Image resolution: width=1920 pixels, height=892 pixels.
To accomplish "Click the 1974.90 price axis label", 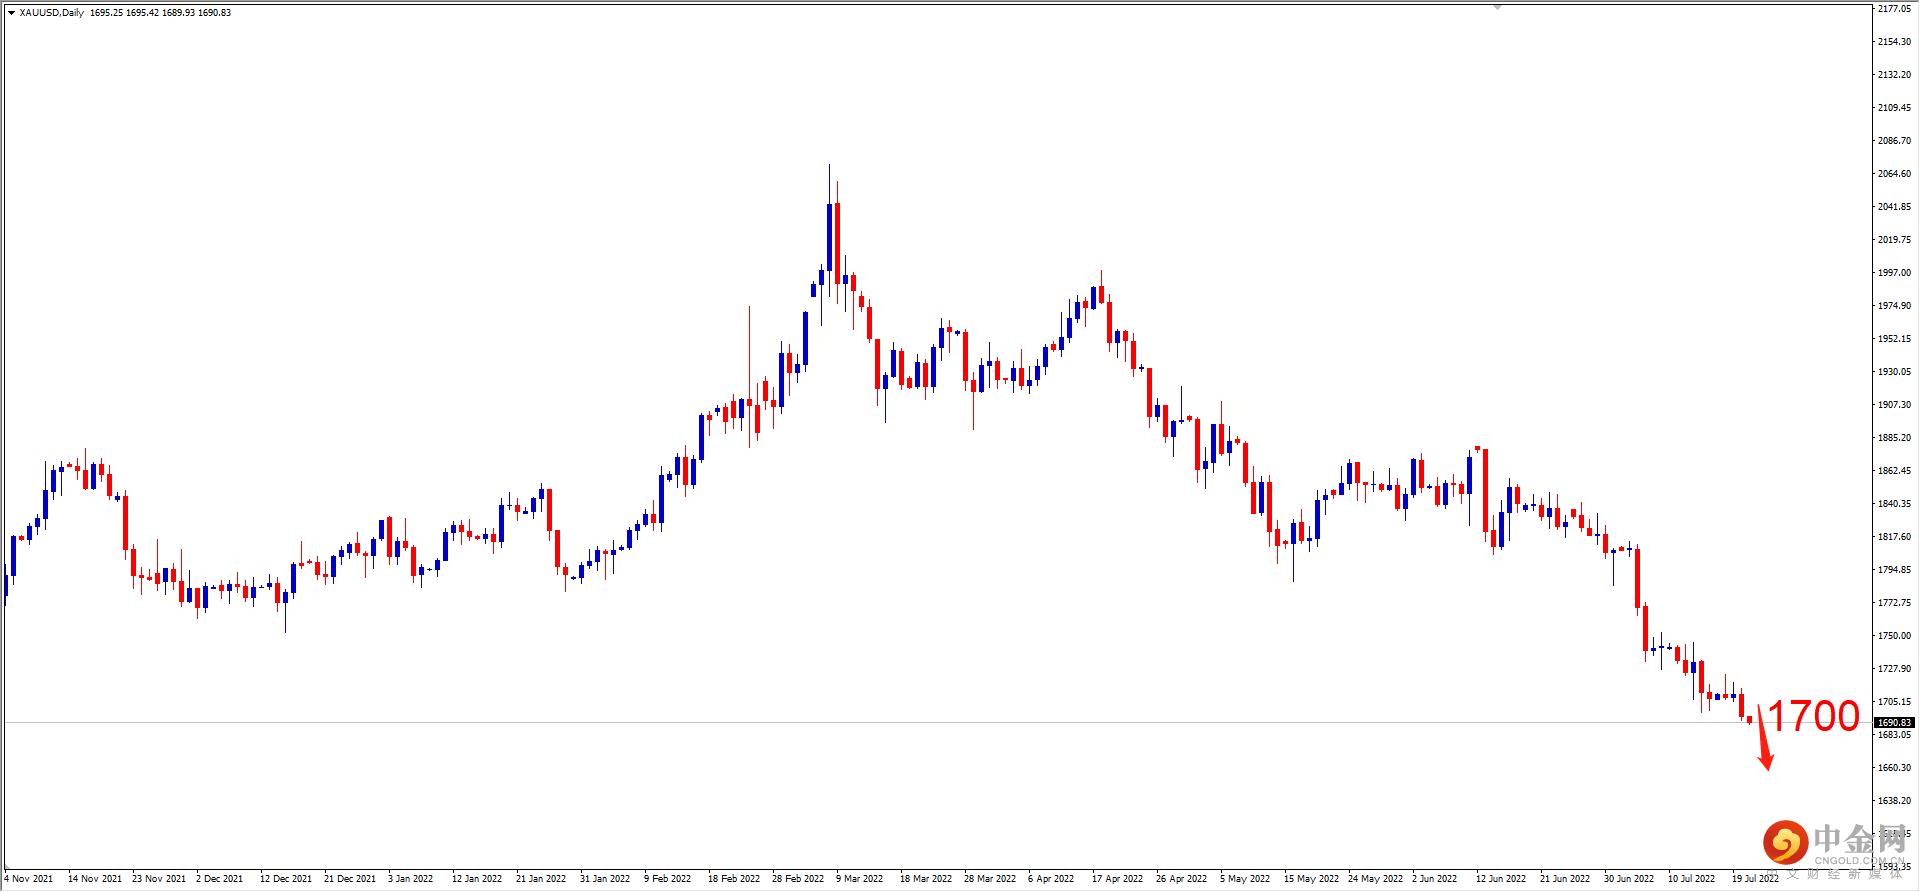I will [1894, 305].
